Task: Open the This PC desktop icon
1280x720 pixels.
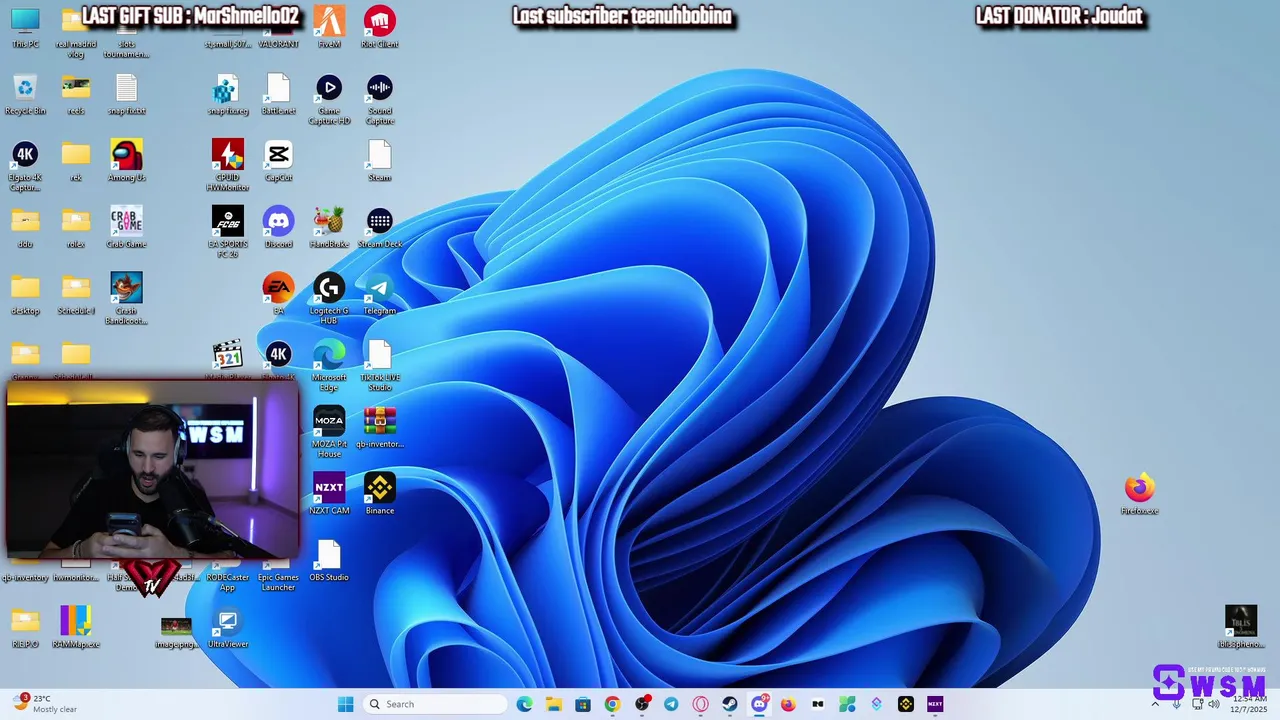Action: point(25,27)
